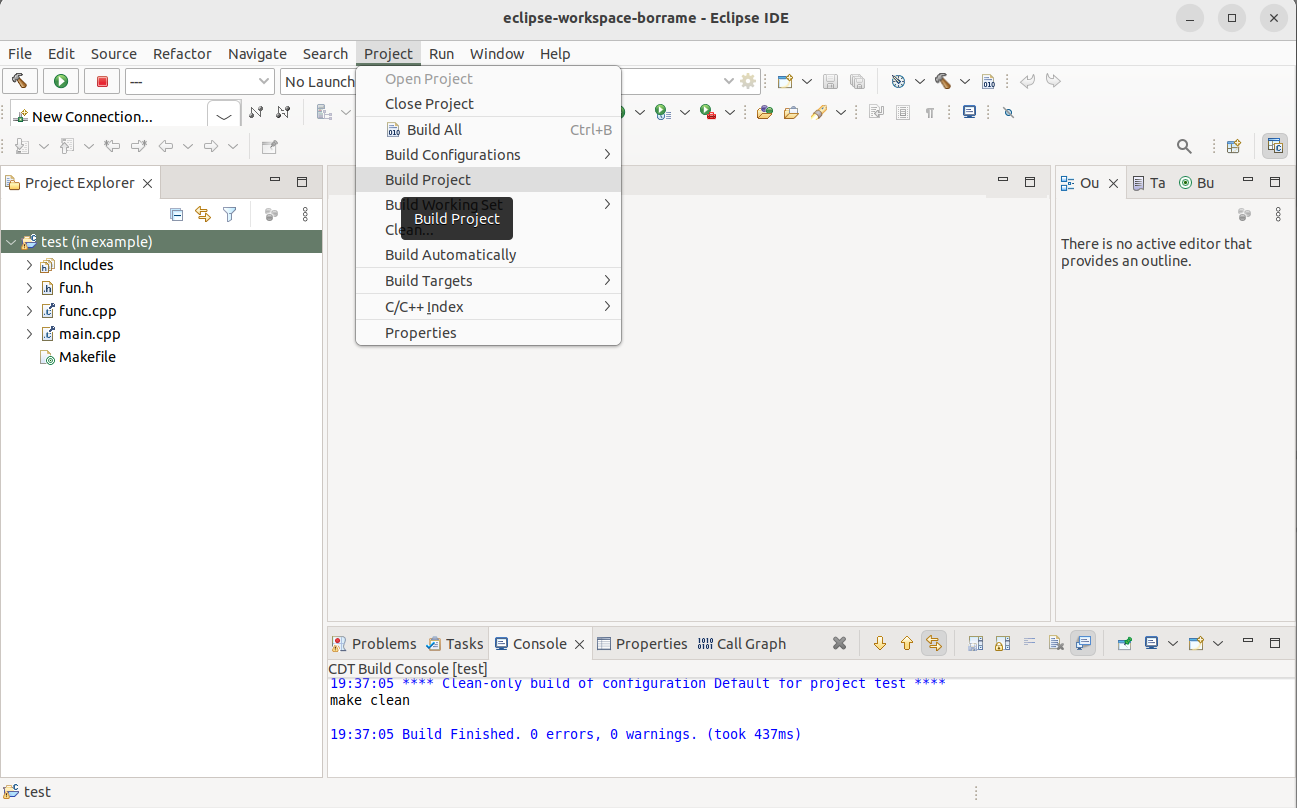
Task: Open the launch mode dropdown showing '---'
Action: tap(199, 81)
